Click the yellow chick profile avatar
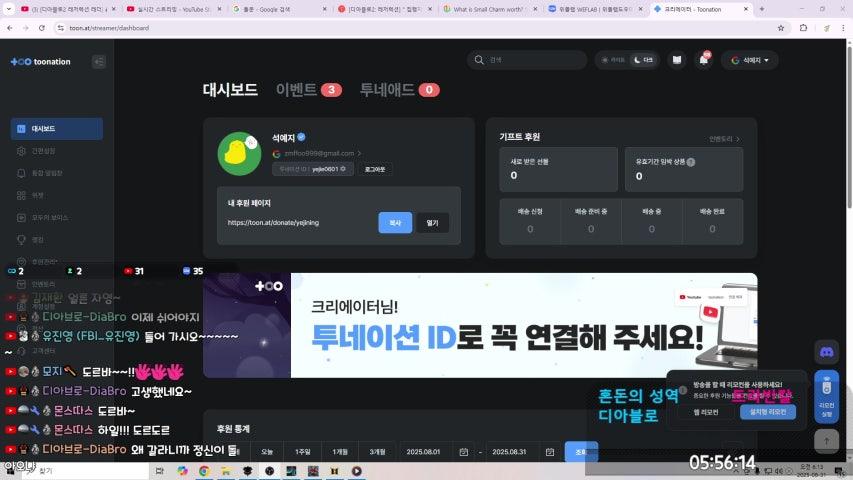 click(239, 154)
